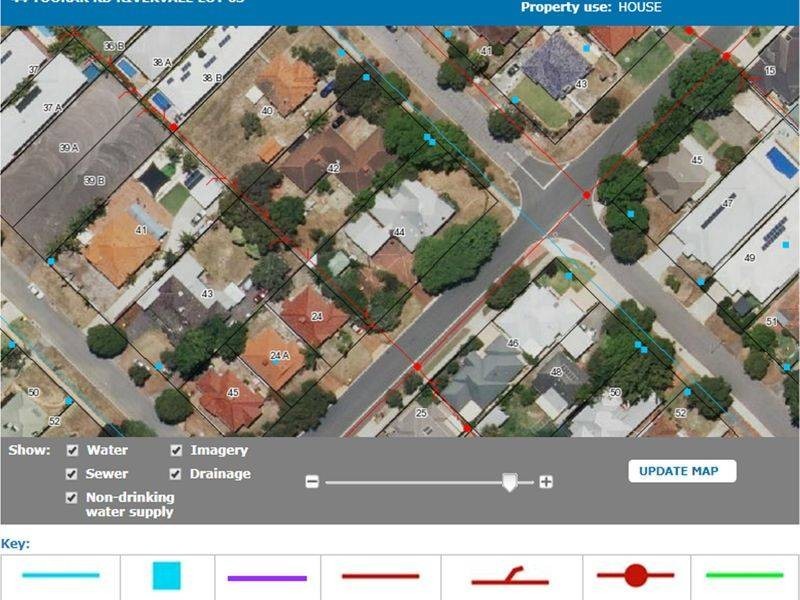Click the red junction line key symbol
800x600 pixels.
510,576
